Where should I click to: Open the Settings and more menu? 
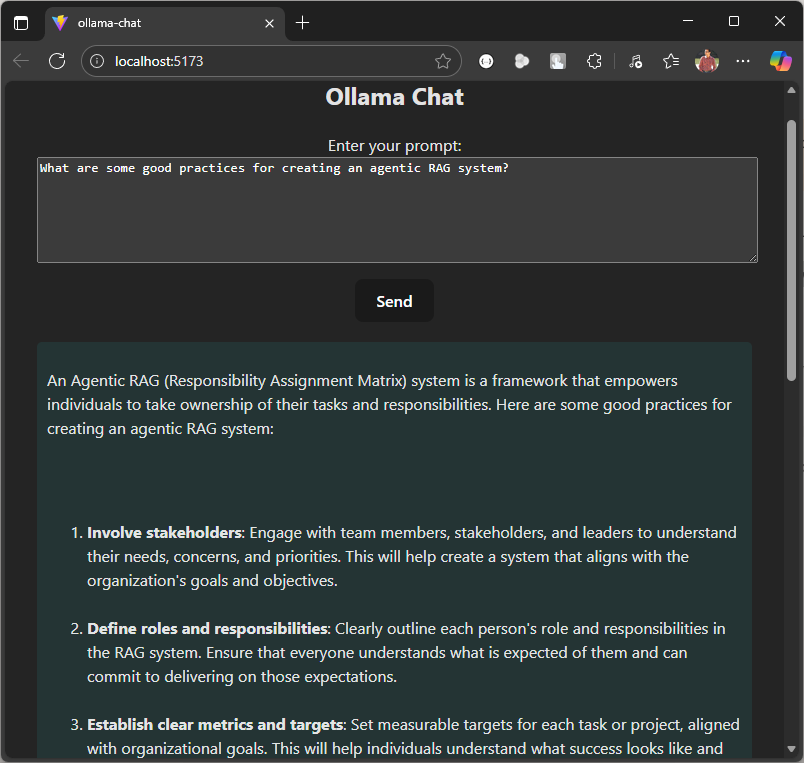coord(742,61)
